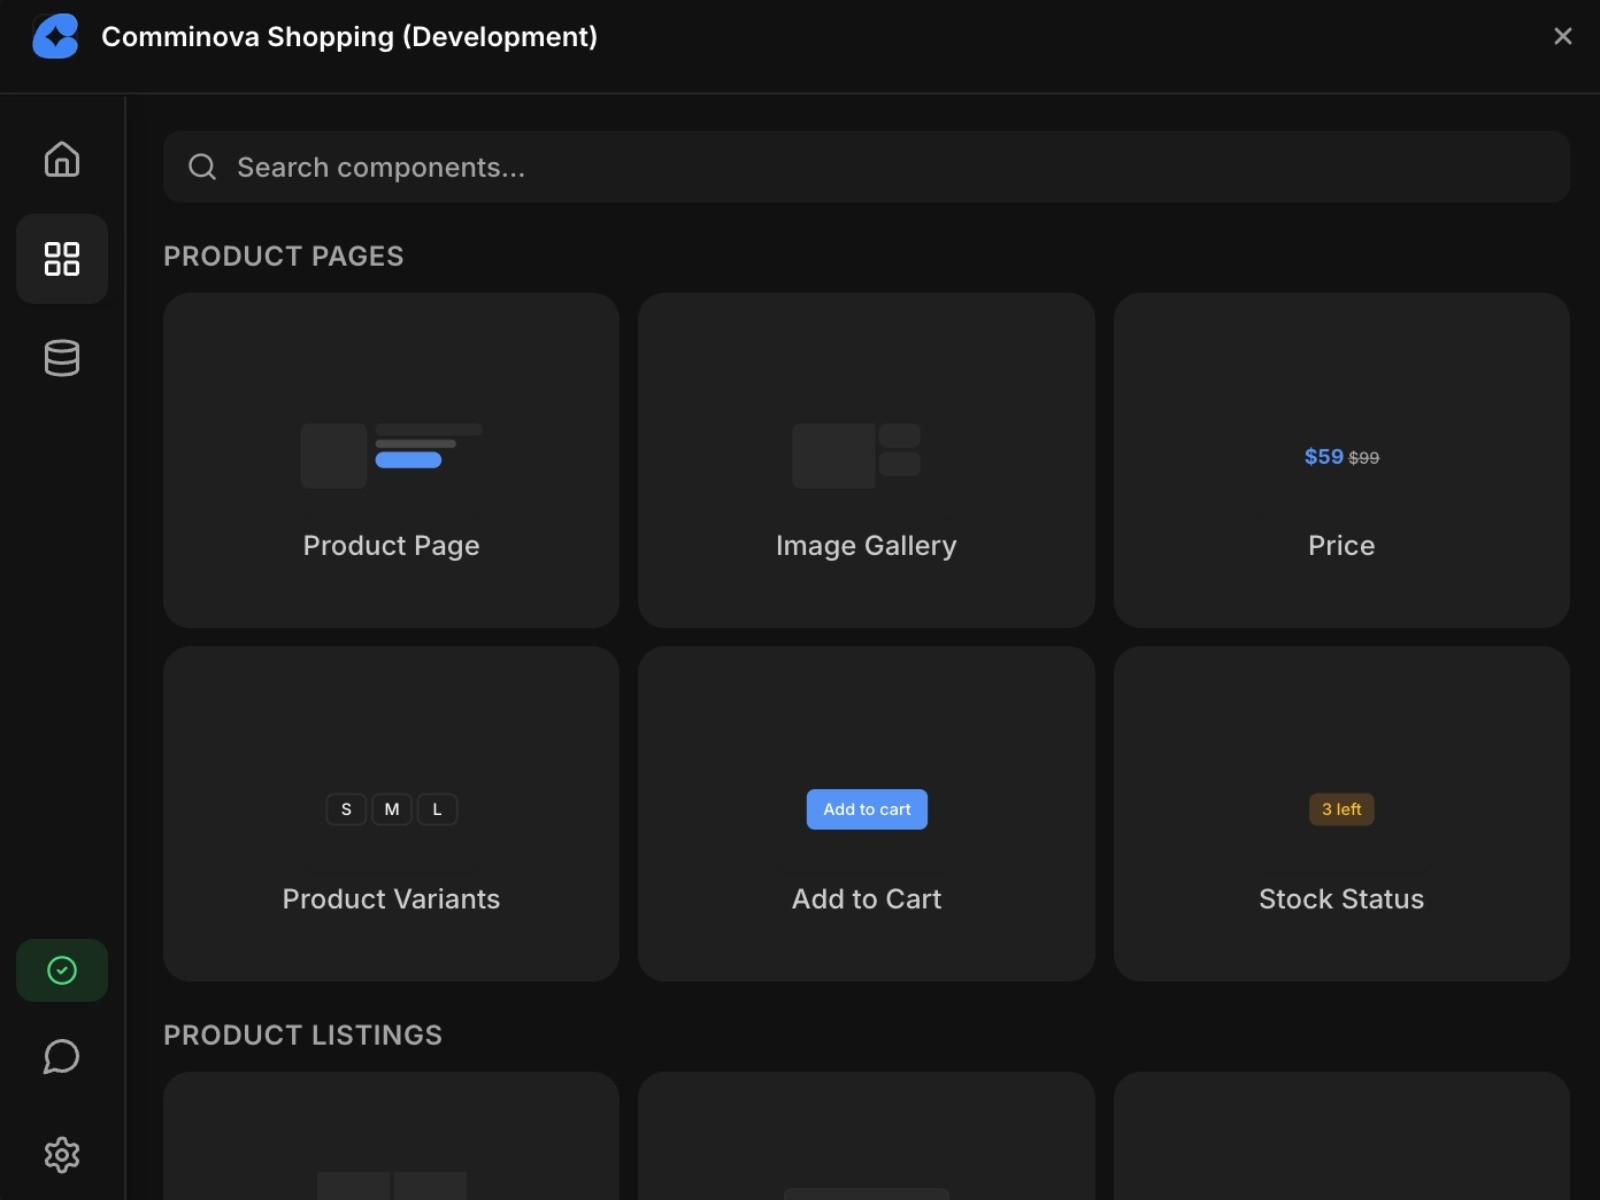Open the Home sidebar icon

61,159
